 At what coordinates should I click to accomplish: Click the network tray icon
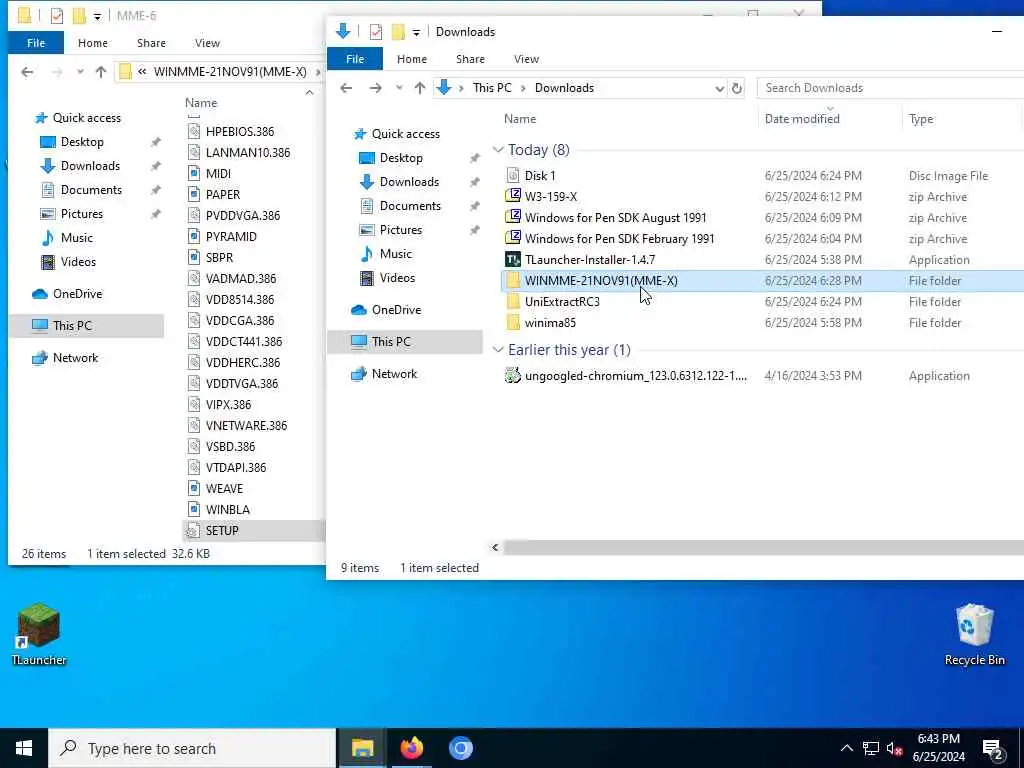pyautogui.click(x=871, y=748)
